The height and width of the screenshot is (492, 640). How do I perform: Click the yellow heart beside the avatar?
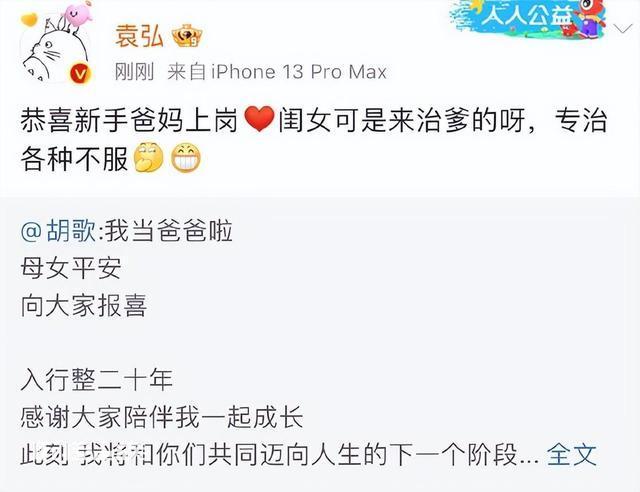[29, 19]
